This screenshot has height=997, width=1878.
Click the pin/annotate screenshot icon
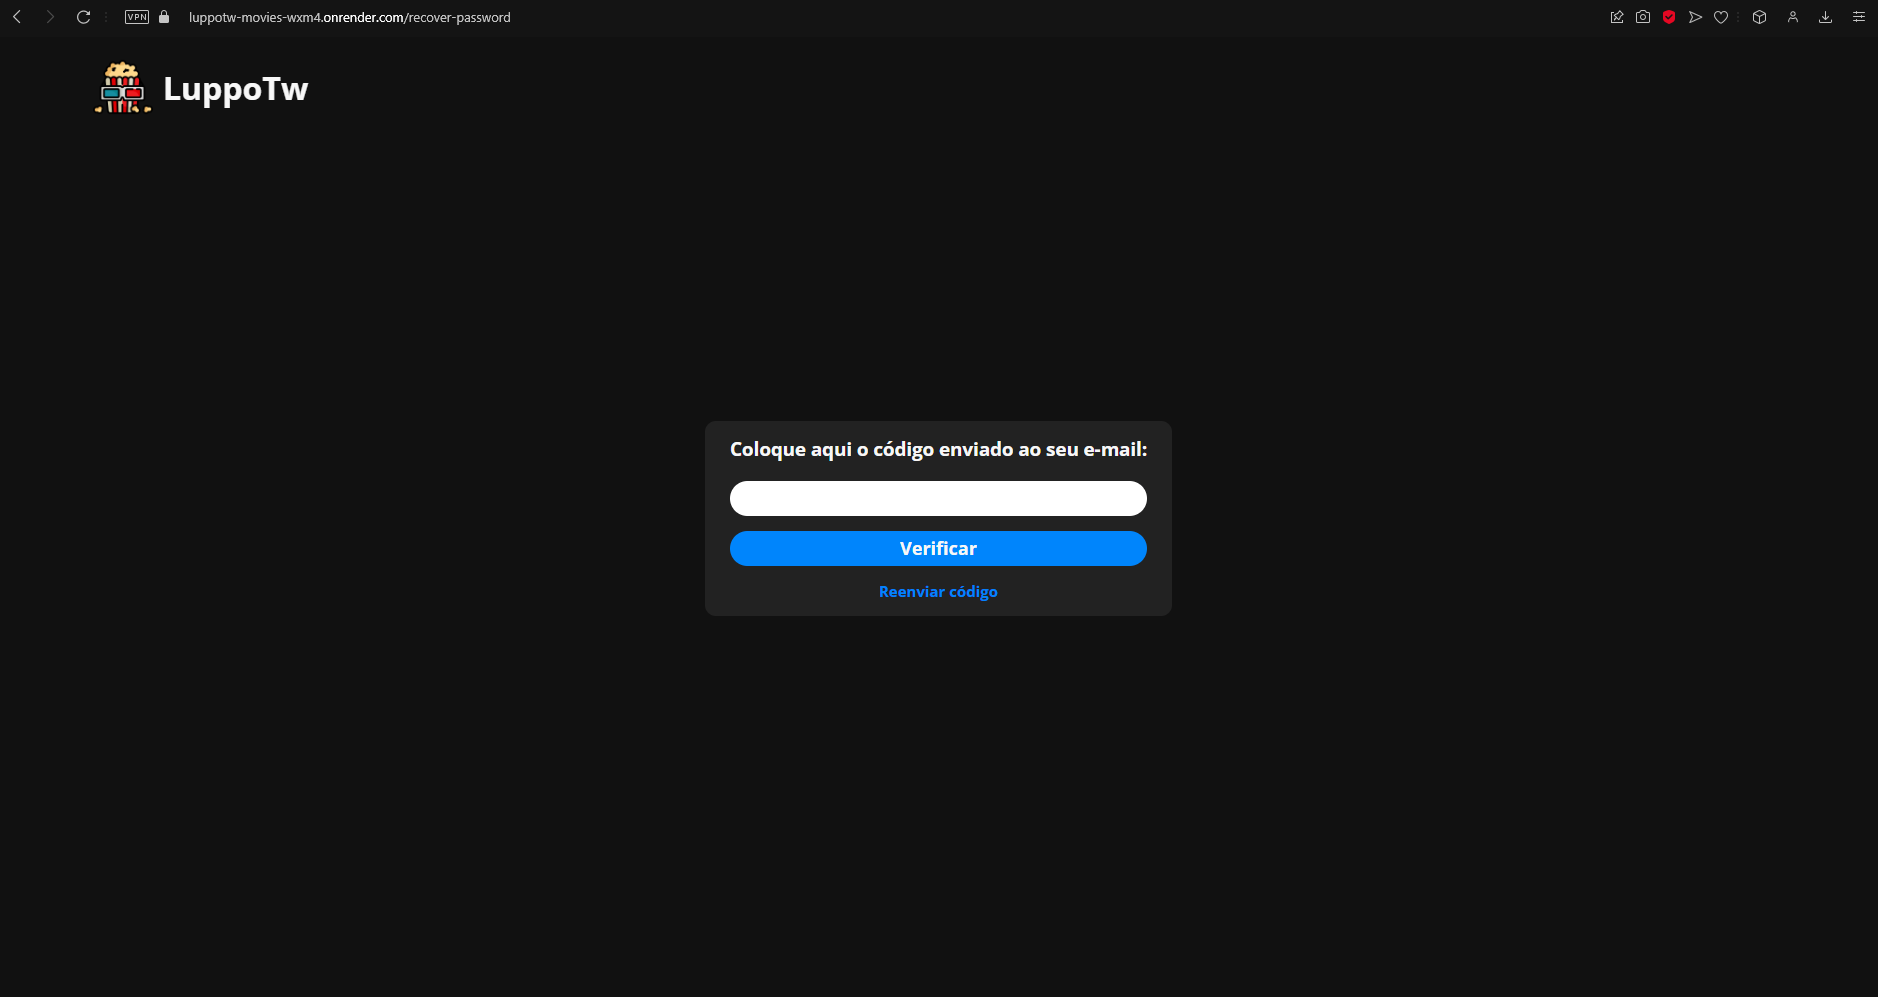pos(1616,17)
